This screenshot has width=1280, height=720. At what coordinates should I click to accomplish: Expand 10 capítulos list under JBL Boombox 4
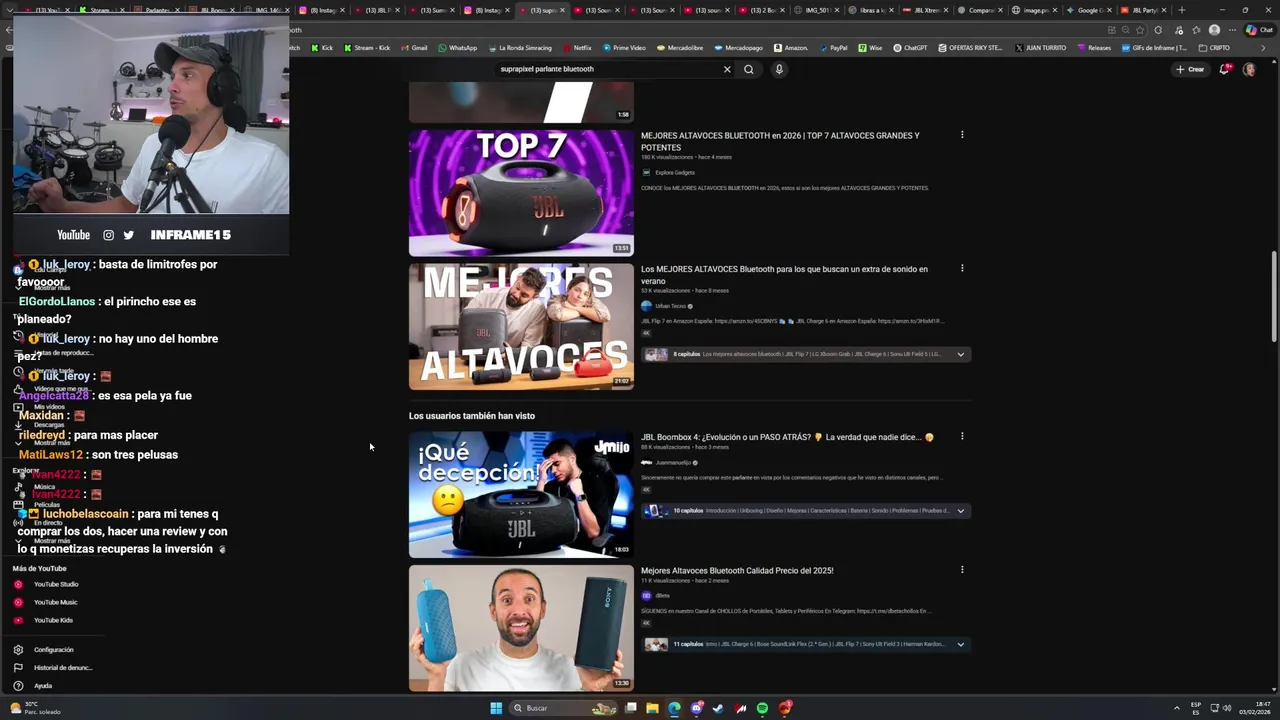[961, 511]
